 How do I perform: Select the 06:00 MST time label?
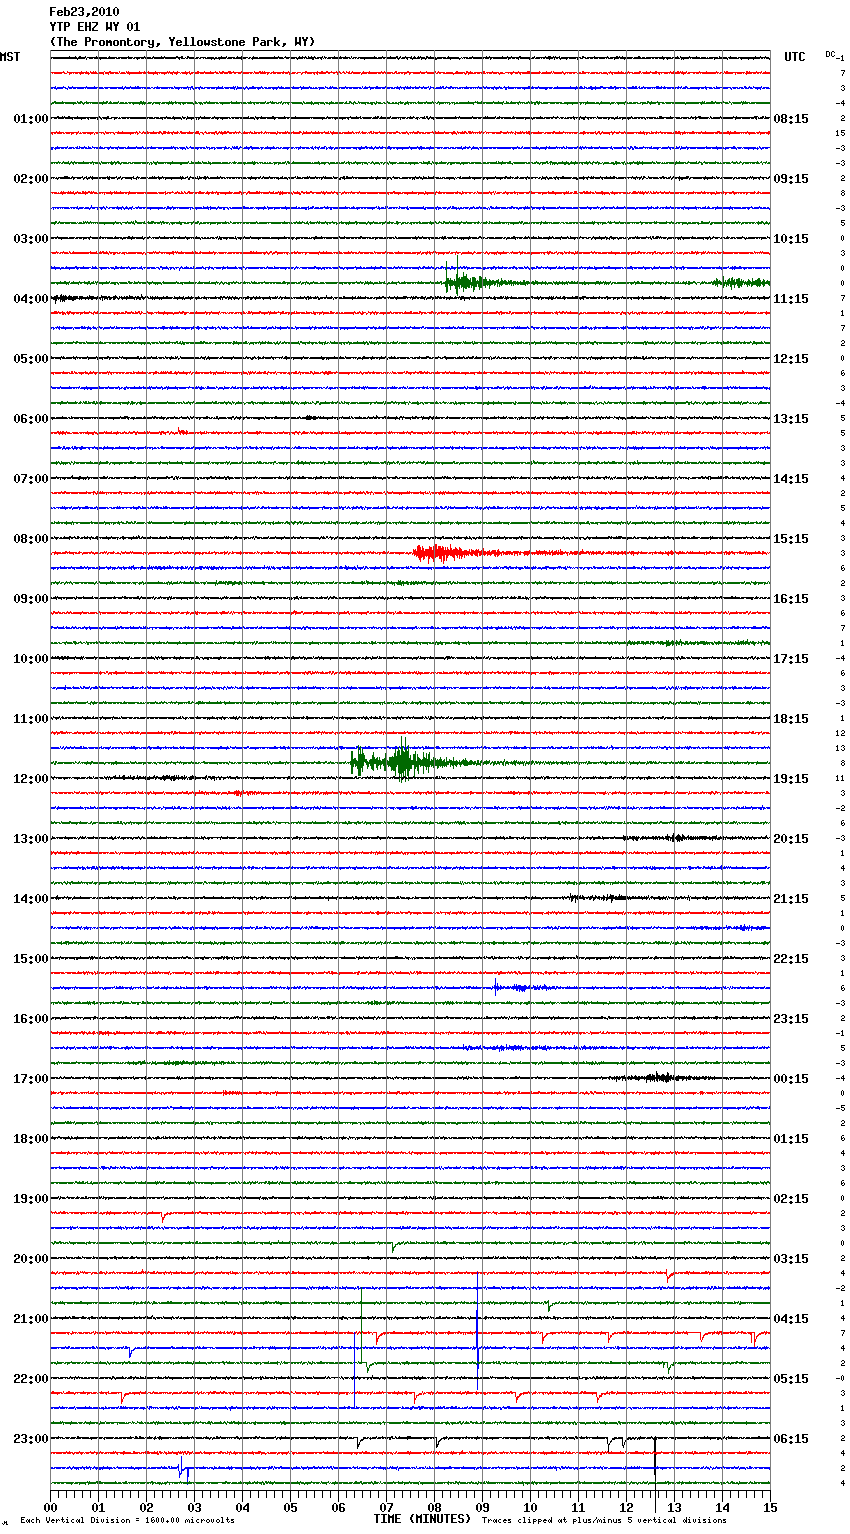pos(30,419)
